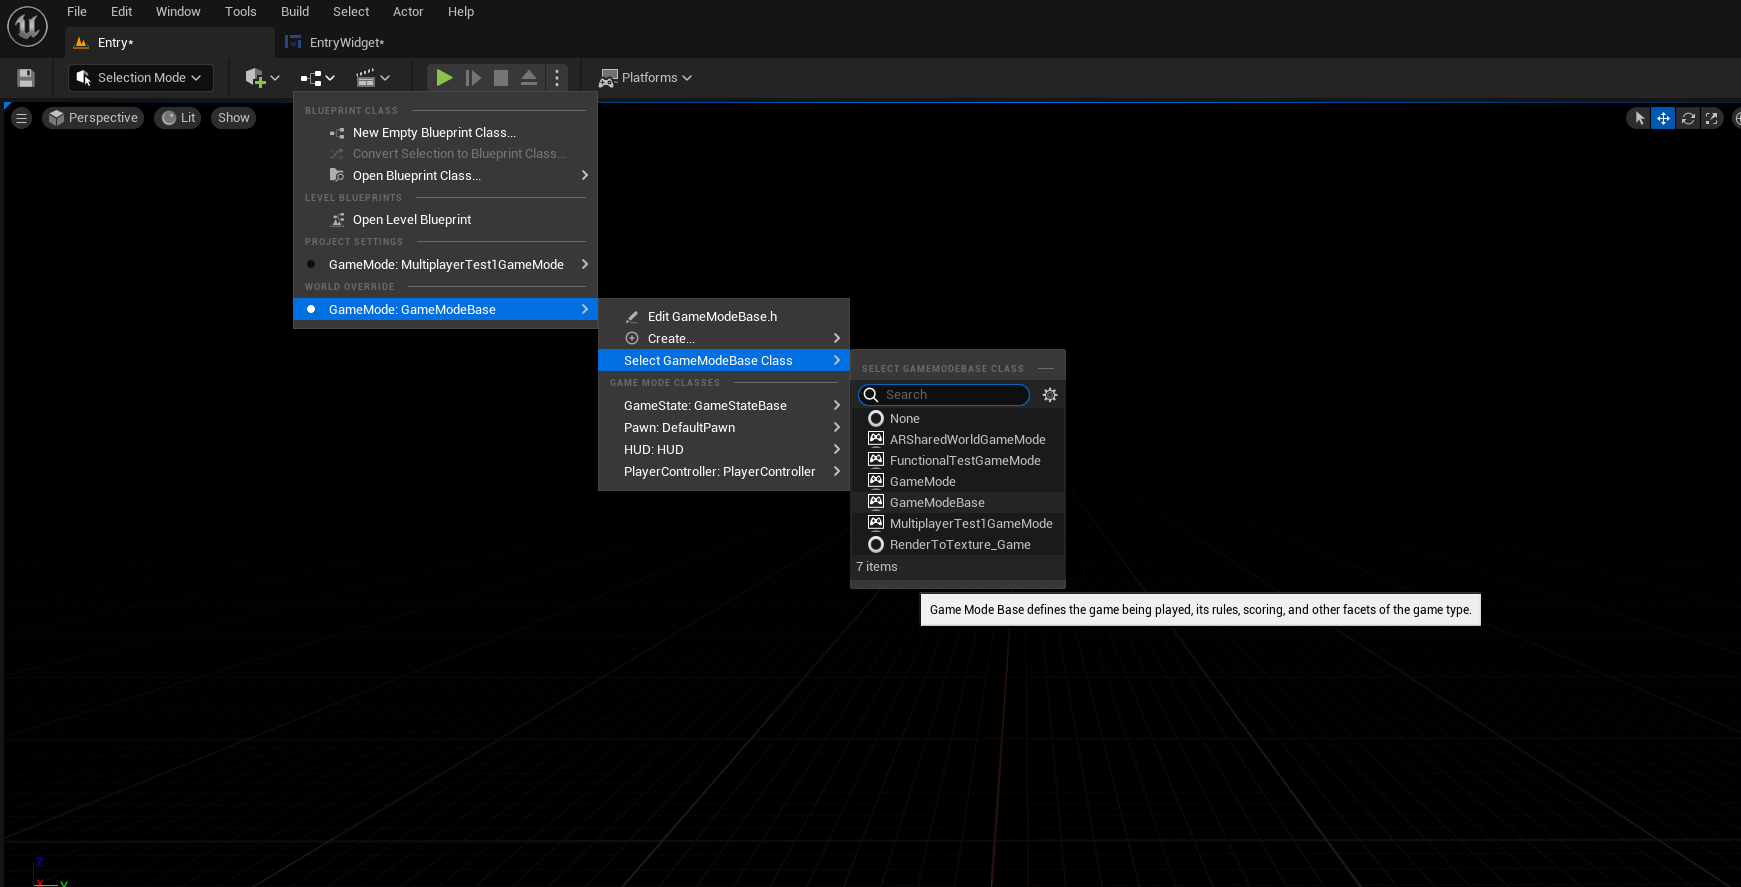This screenshot has height=887, width=1741.
Task: Expand the Platforms dropdown
Action: [x=646, y=78]
